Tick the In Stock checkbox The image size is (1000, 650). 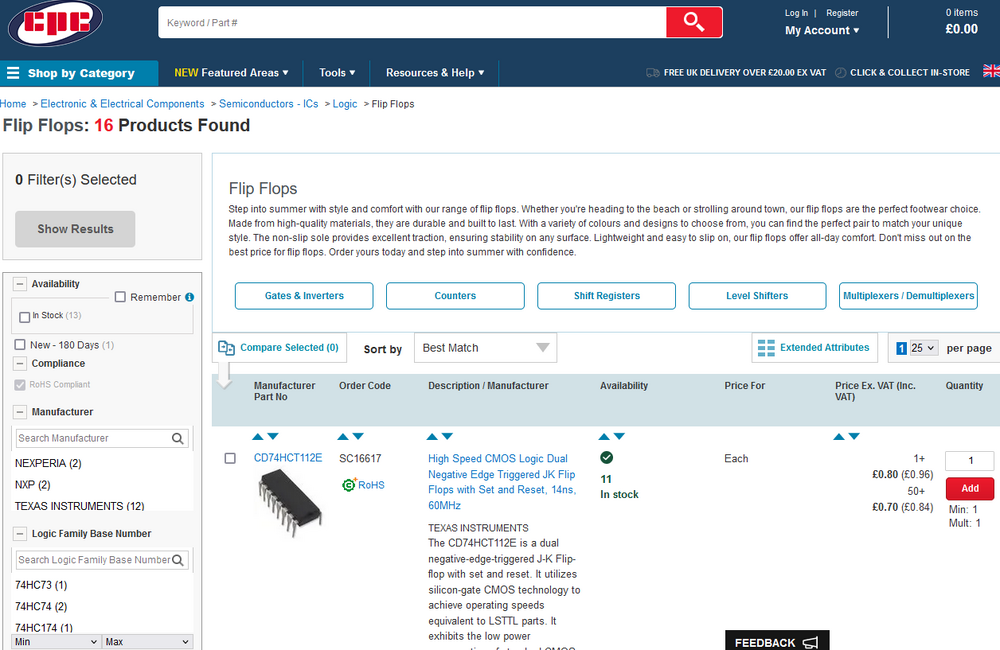(x=25, y=317)
